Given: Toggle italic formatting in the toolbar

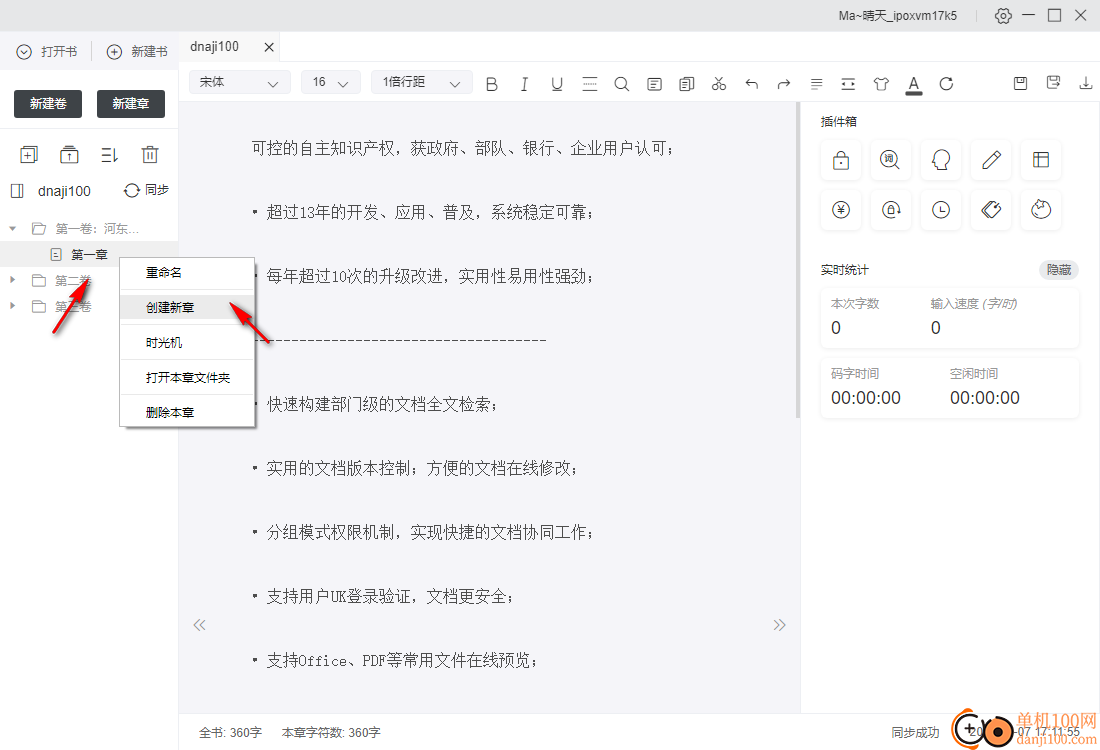Looking at the screenshot, I should pyautogui.click(x=524, y=84).
